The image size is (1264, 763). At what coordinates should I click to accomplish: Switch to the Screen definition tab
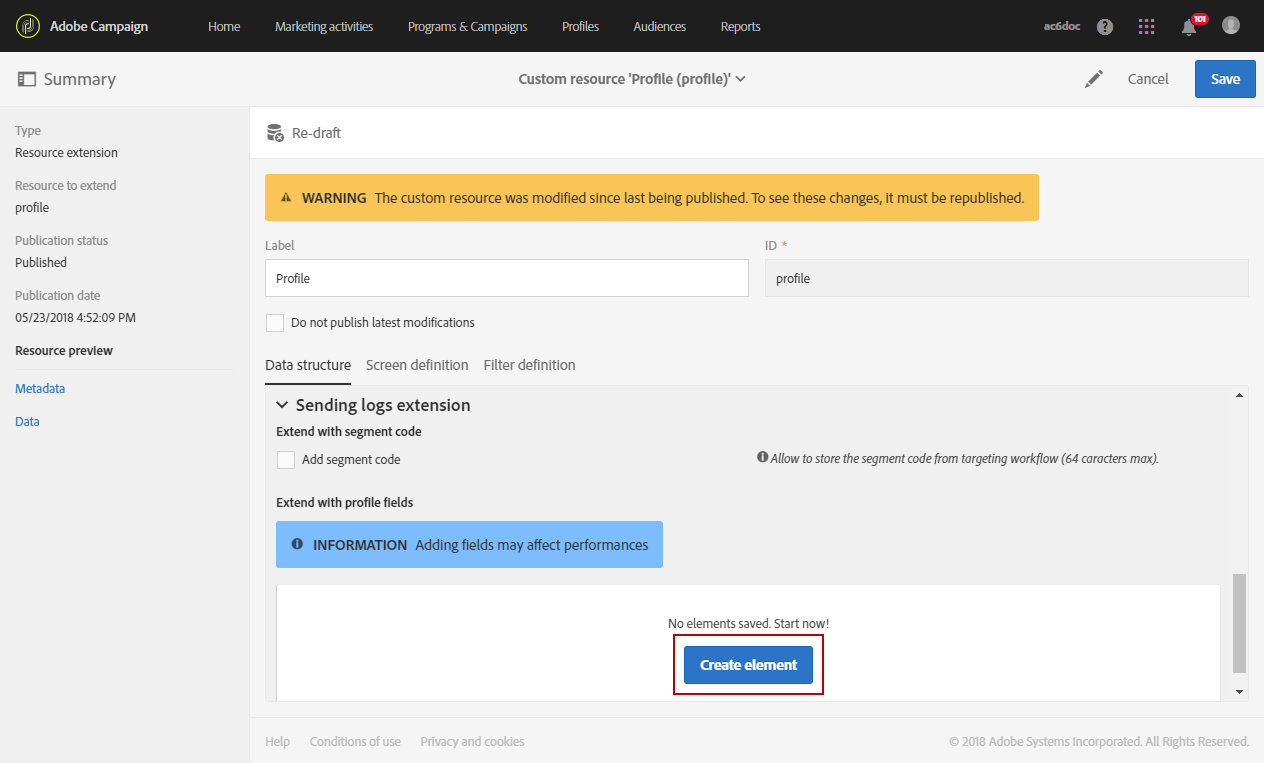point(417,365)
